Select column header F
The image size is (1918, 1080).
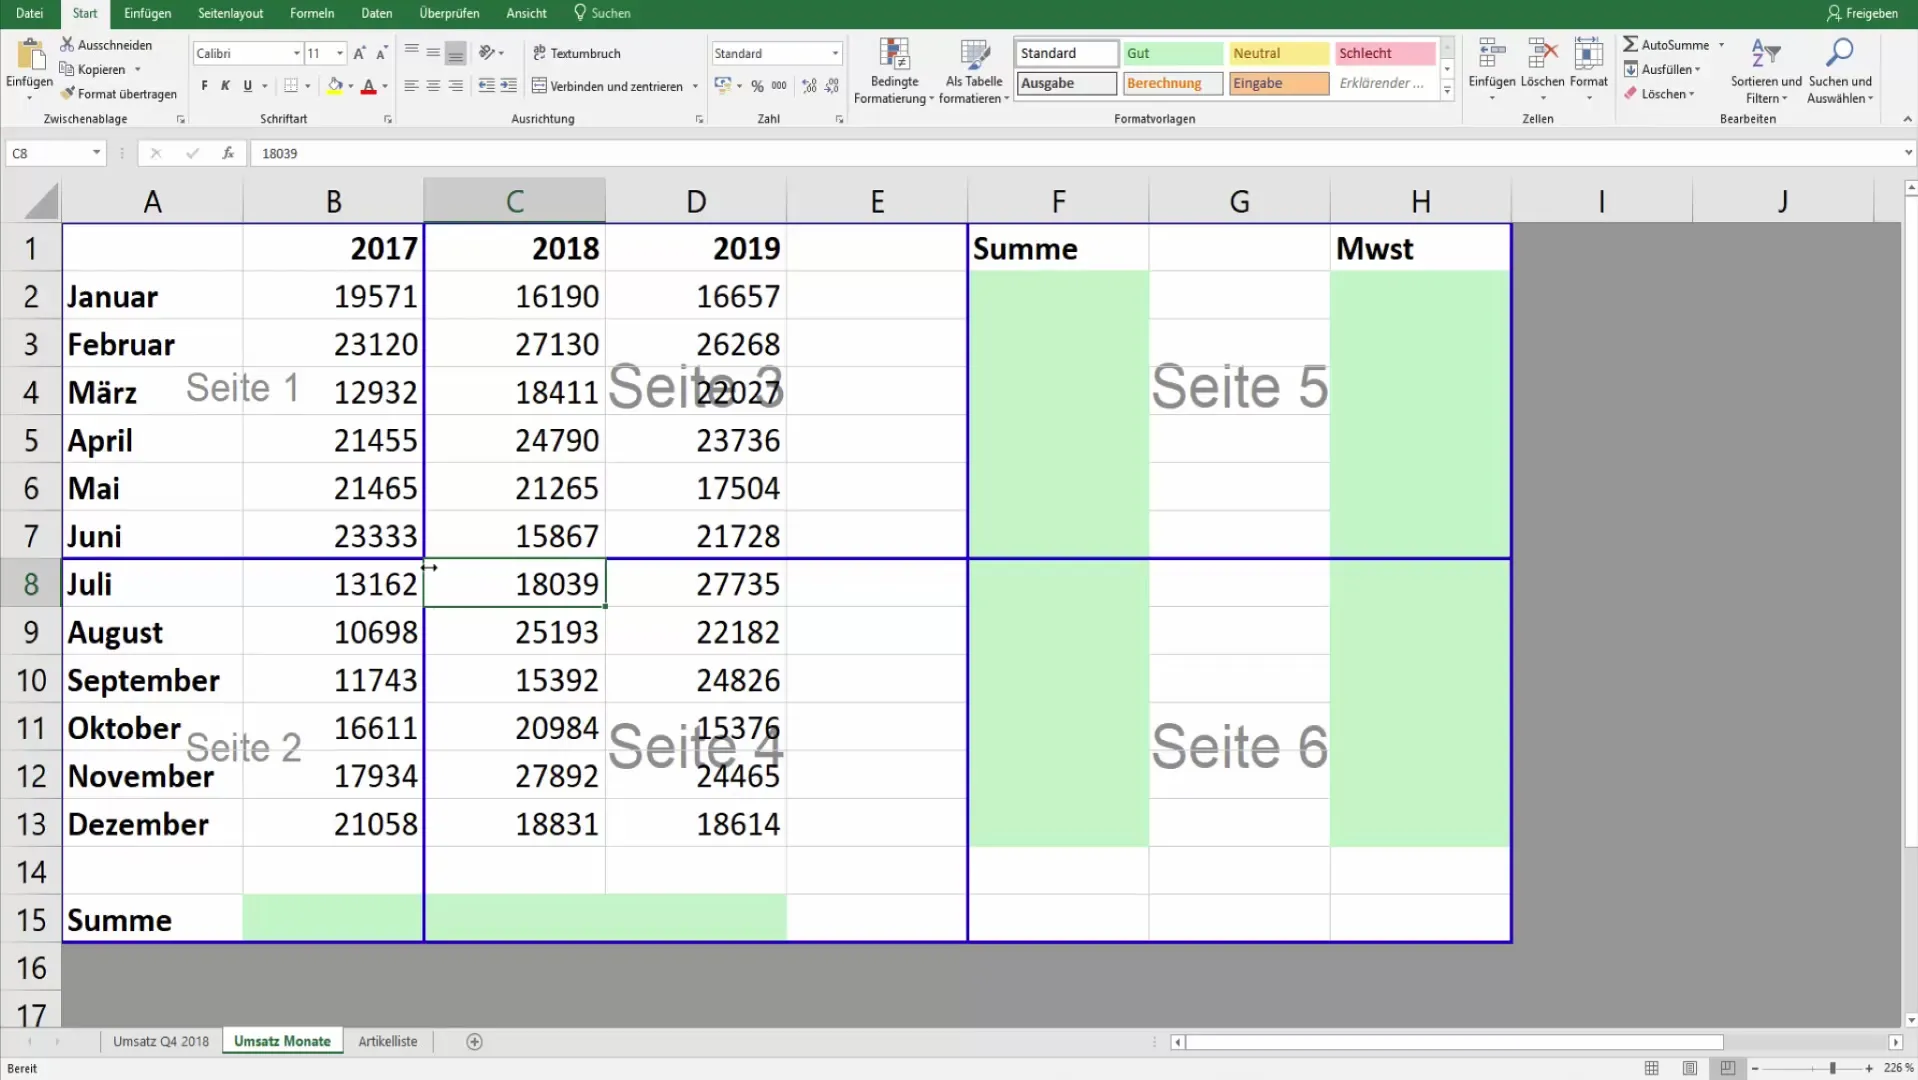[x=1058, y=201]
